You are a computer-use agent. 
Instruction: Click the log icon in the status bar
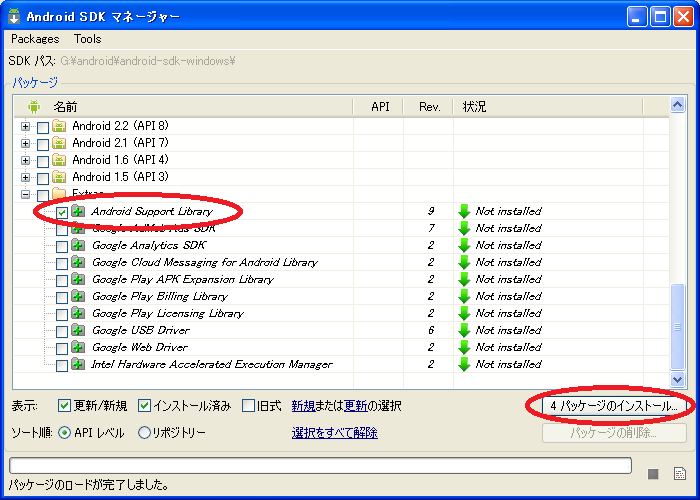pos(679,473)
